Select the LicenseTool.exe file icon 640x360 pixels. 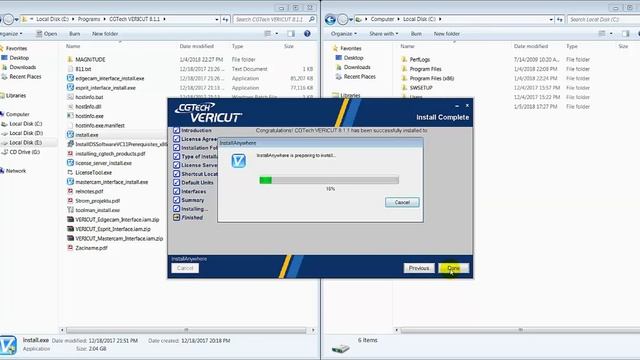70,172
